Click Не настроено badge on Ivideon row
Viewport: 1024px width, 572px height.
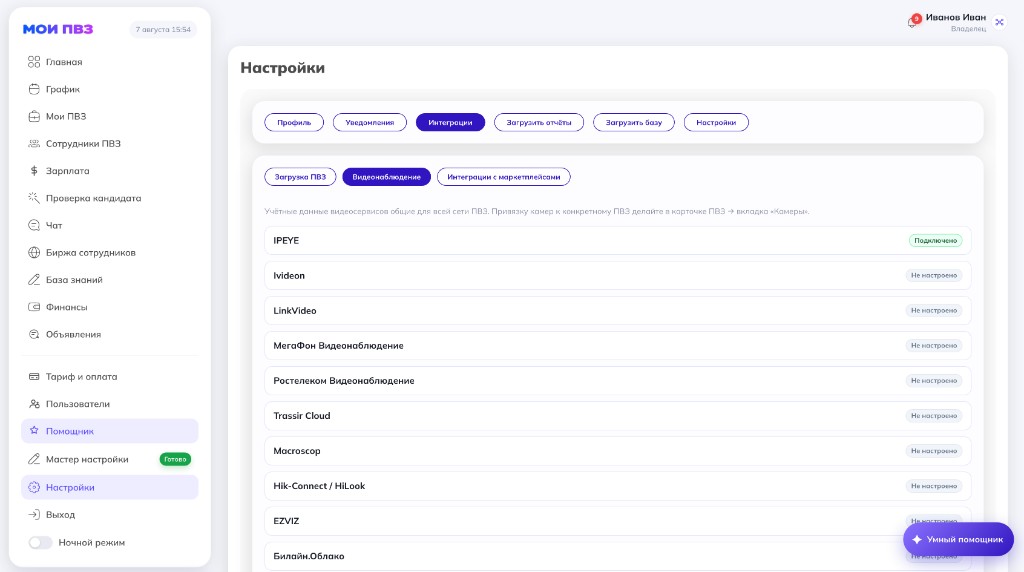point(934,276)
